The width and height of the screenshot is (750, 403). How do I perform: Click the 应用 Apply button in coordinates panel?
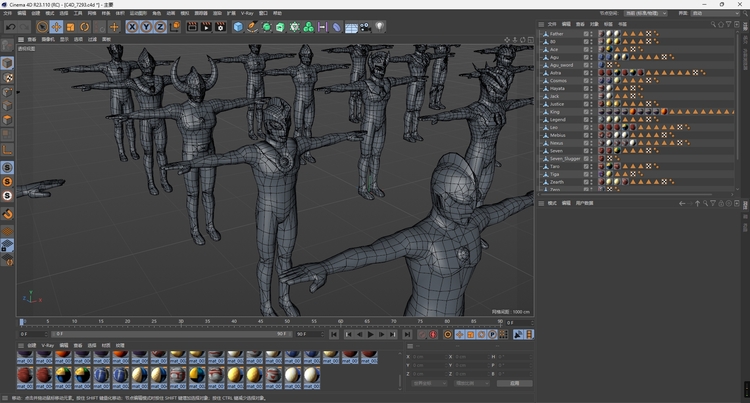click(514, 383)
